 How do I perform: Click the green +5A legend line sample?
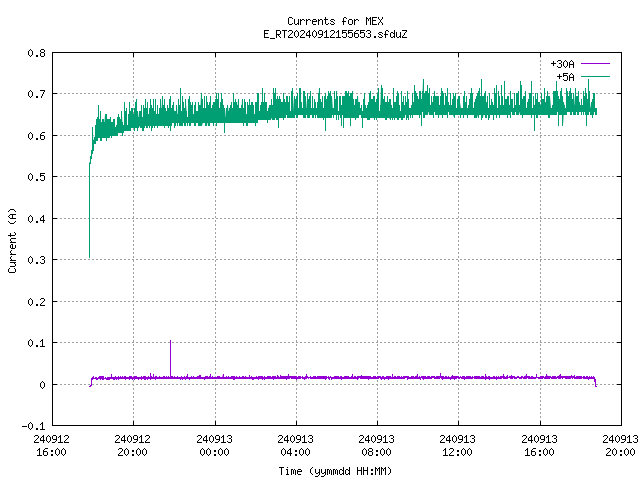(x=595, y=76)
